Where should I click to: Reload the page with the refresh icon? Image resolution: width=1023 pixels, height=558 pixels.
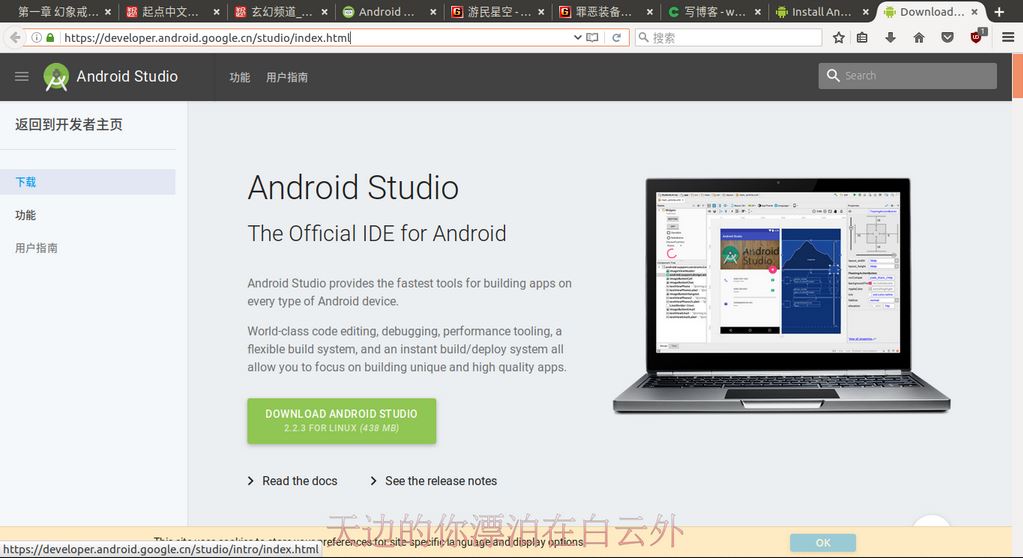coord(617,38)
